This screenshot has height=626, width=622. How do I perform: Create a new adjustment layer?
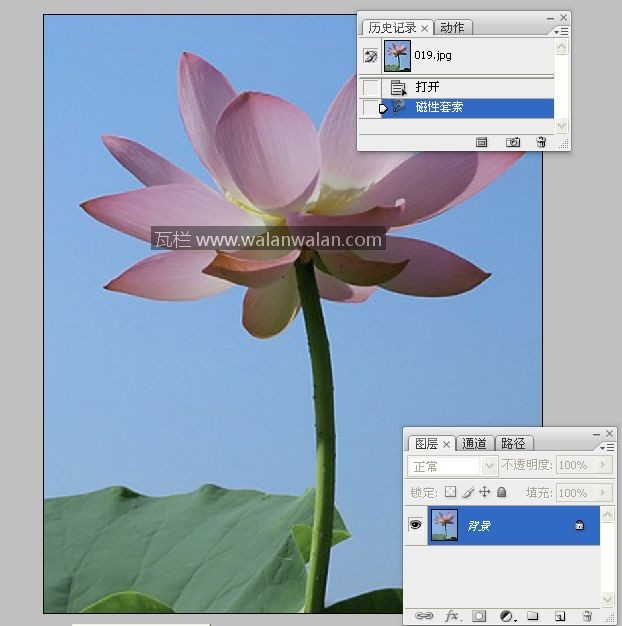[506, 616]
